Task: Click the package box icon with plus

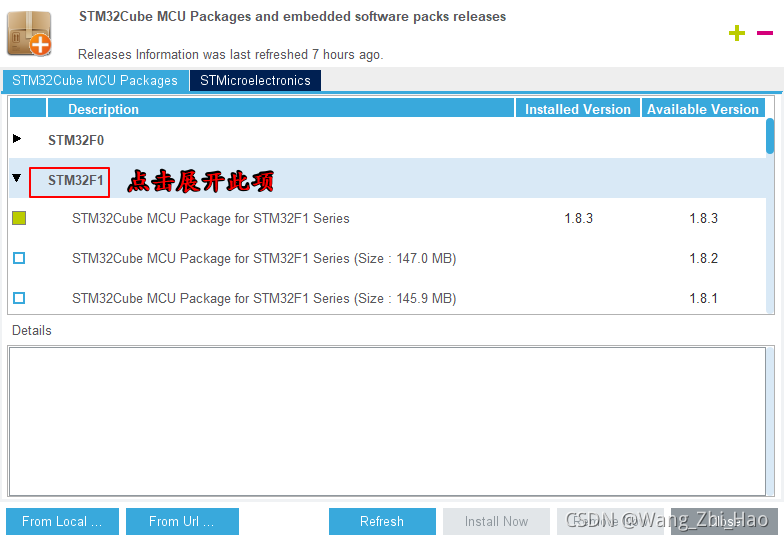Action: 30,33
